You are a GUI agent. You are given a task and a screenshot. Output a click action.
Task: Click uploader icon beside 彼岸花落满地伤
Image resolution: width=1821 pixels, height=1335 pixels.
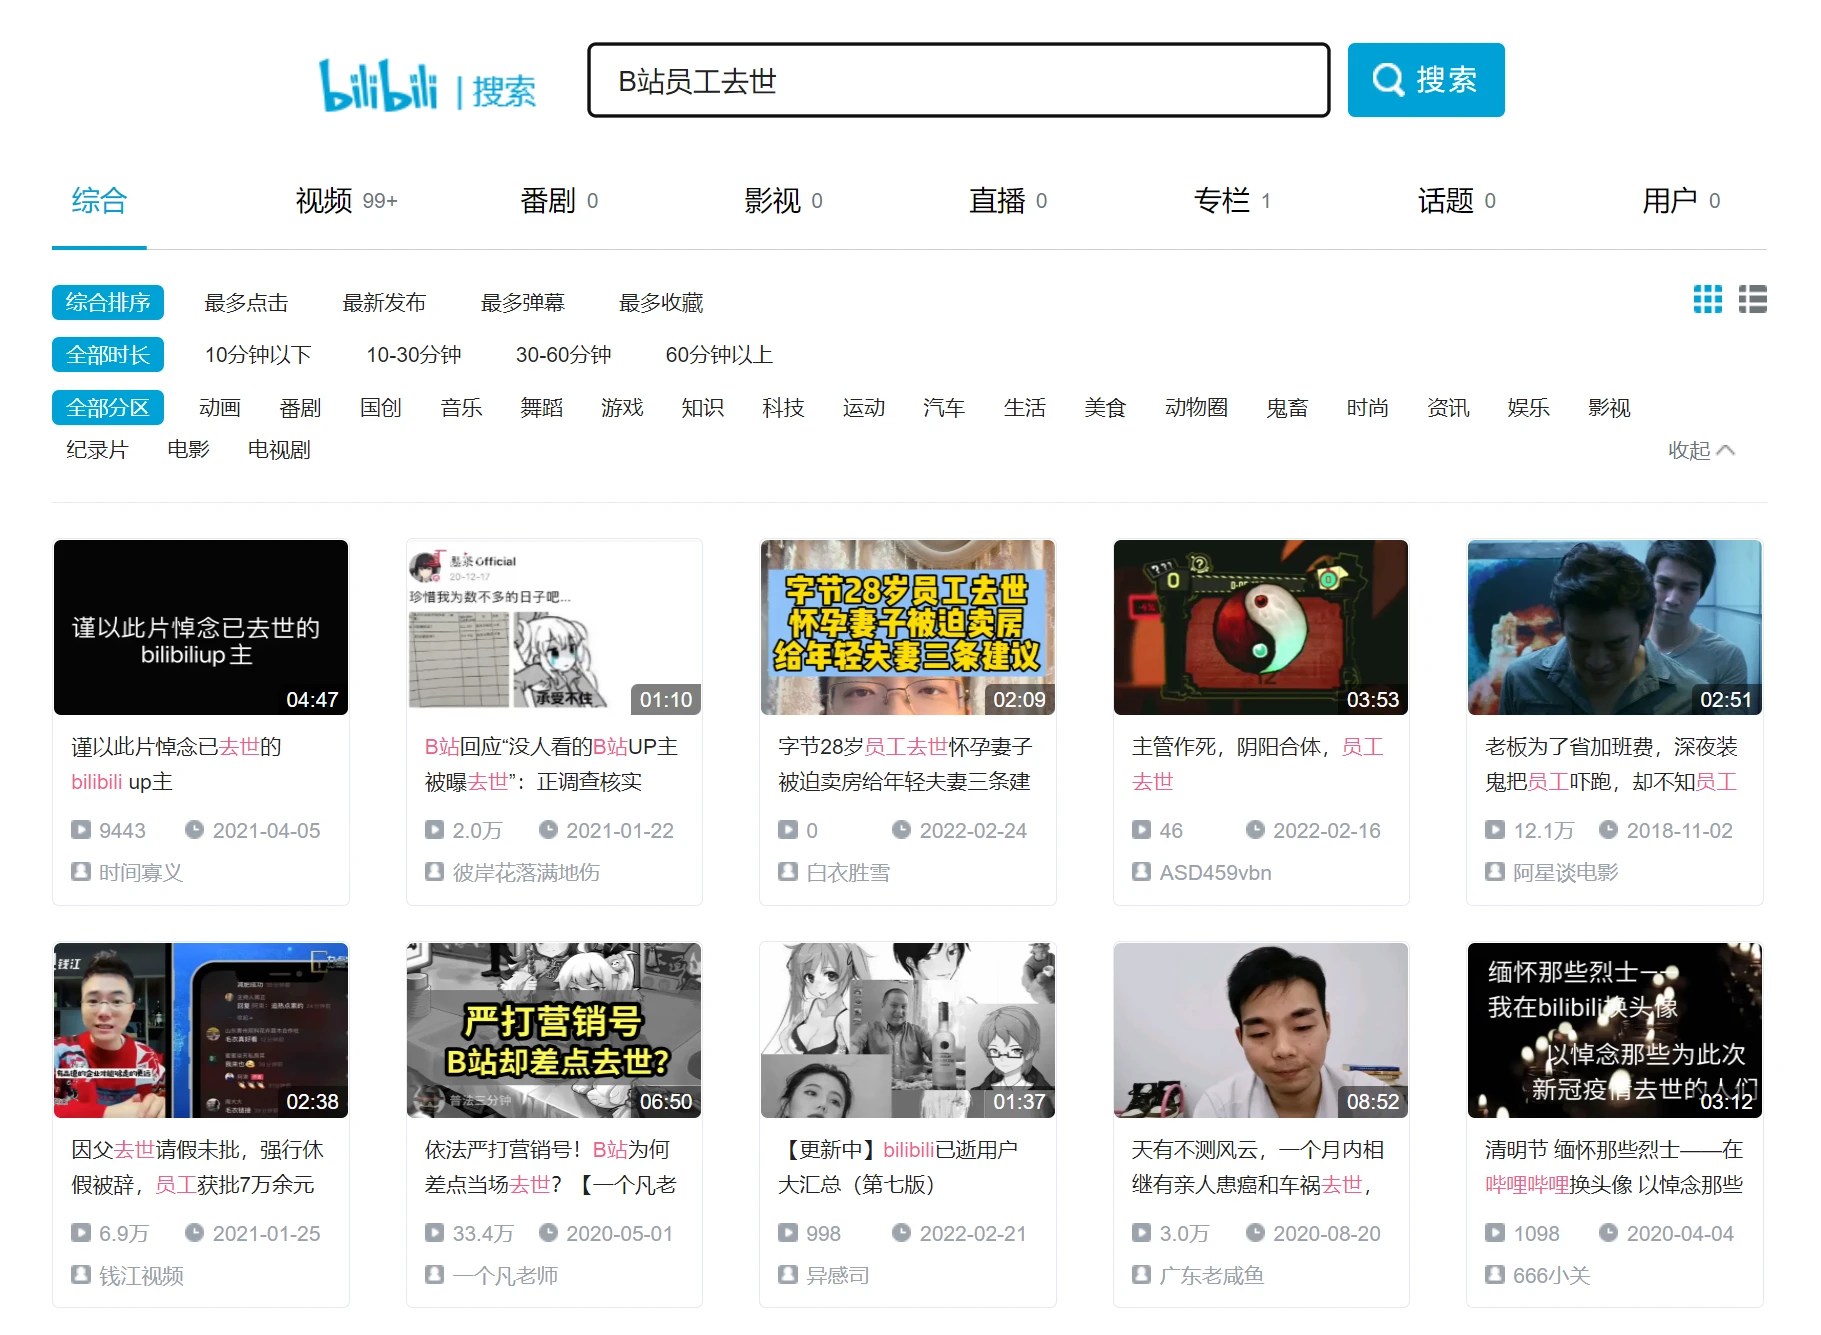(x=434, y=871)
